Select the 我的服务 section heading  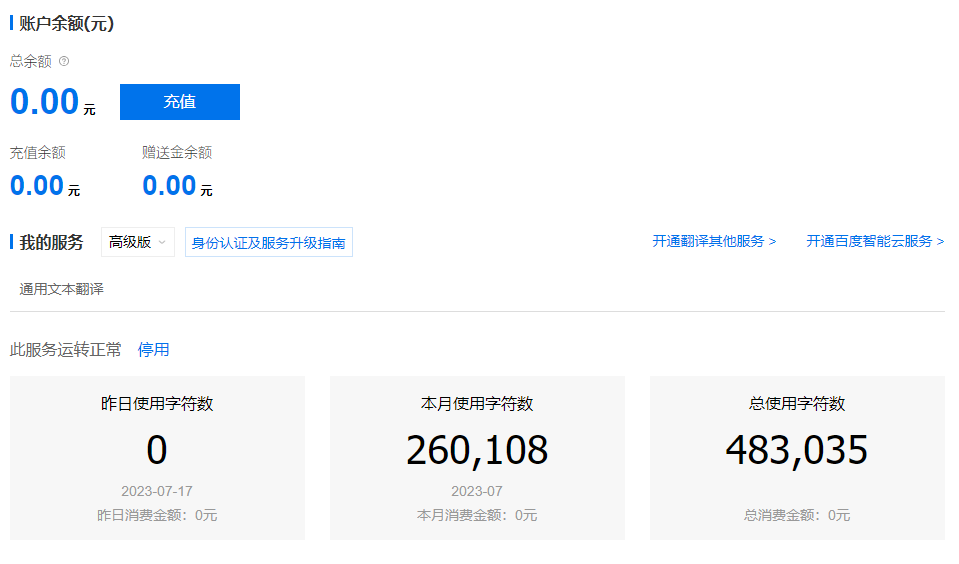[x=51, y=242]
